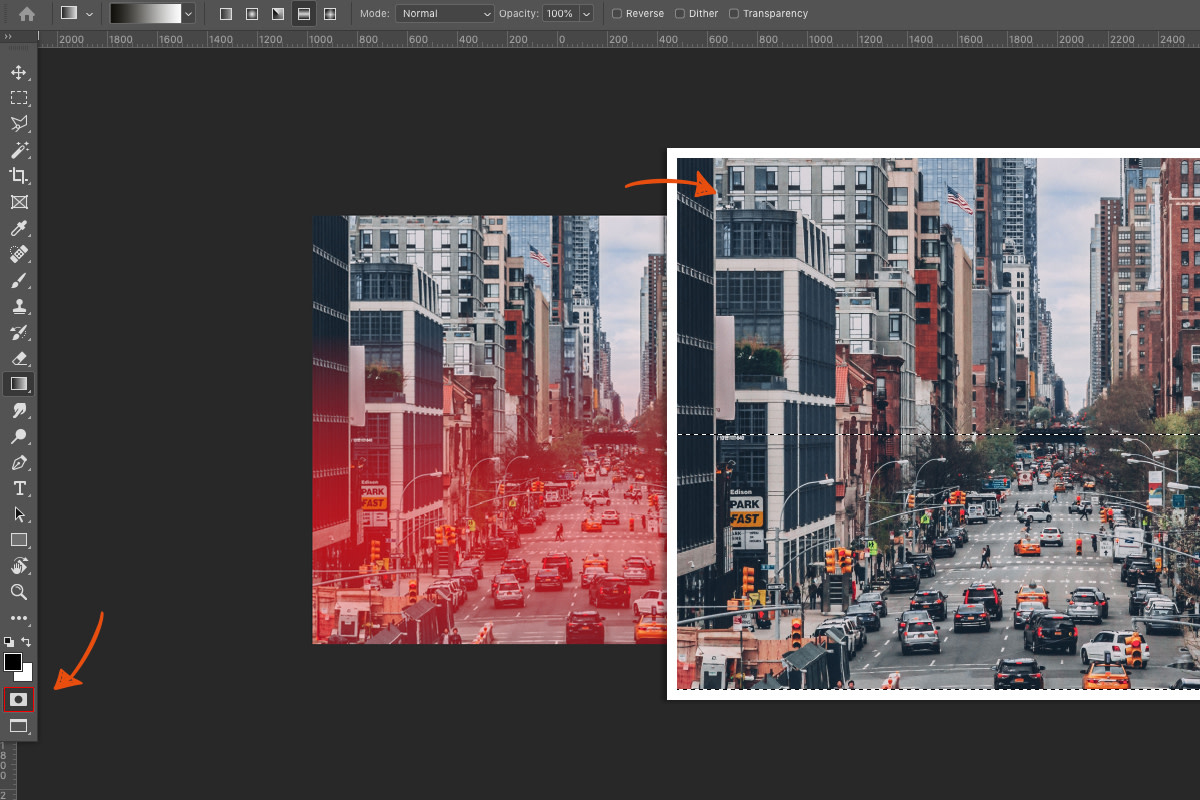Change the screen mode
The width and height of the screenshot is (1200, 800).
[18, 726]
